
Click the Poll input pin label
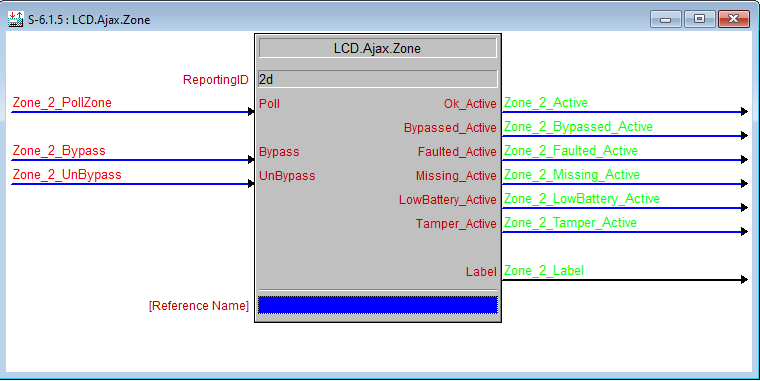269,104
